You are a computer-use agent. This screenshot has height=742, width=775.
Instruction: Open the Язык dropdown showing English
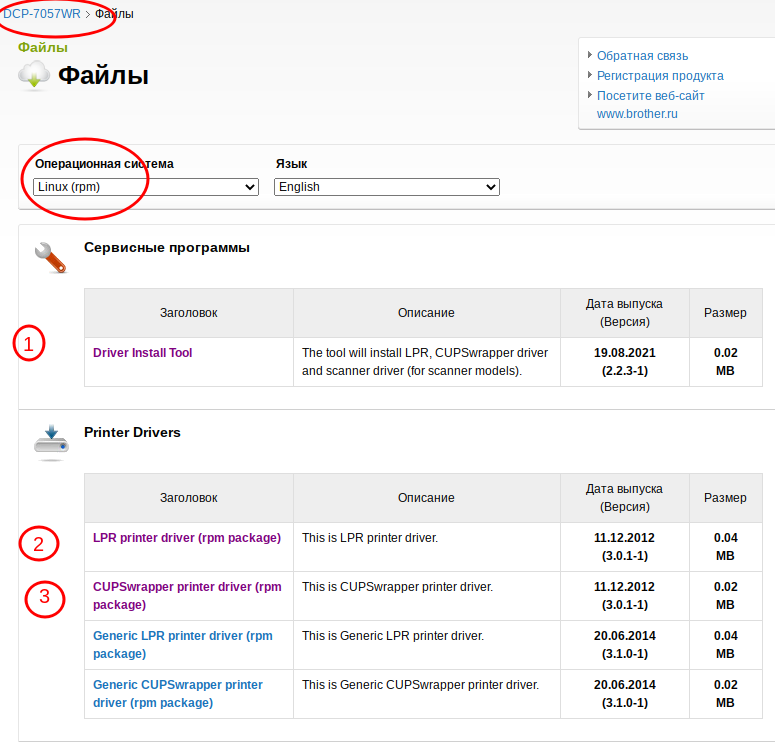(387, 187)
